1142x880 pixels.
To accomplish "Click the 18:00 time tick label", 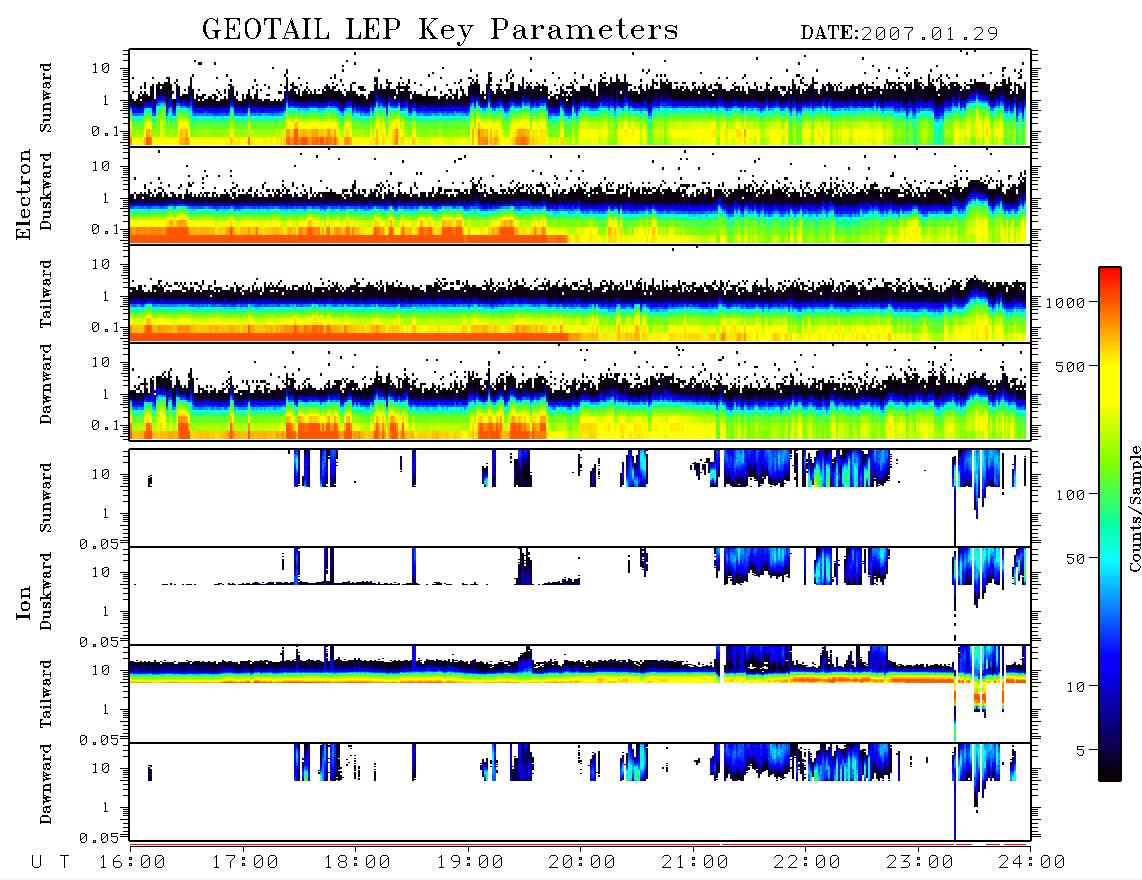I will tap(358, 862).
